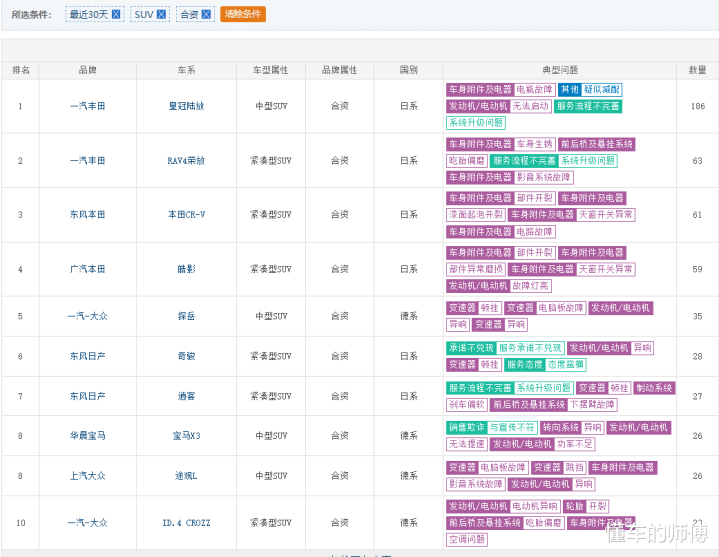Click the count 63 for RAV4荣放
Image resolution: width=719 pixels, height=557 pixels.
click(x=697, y=160)
